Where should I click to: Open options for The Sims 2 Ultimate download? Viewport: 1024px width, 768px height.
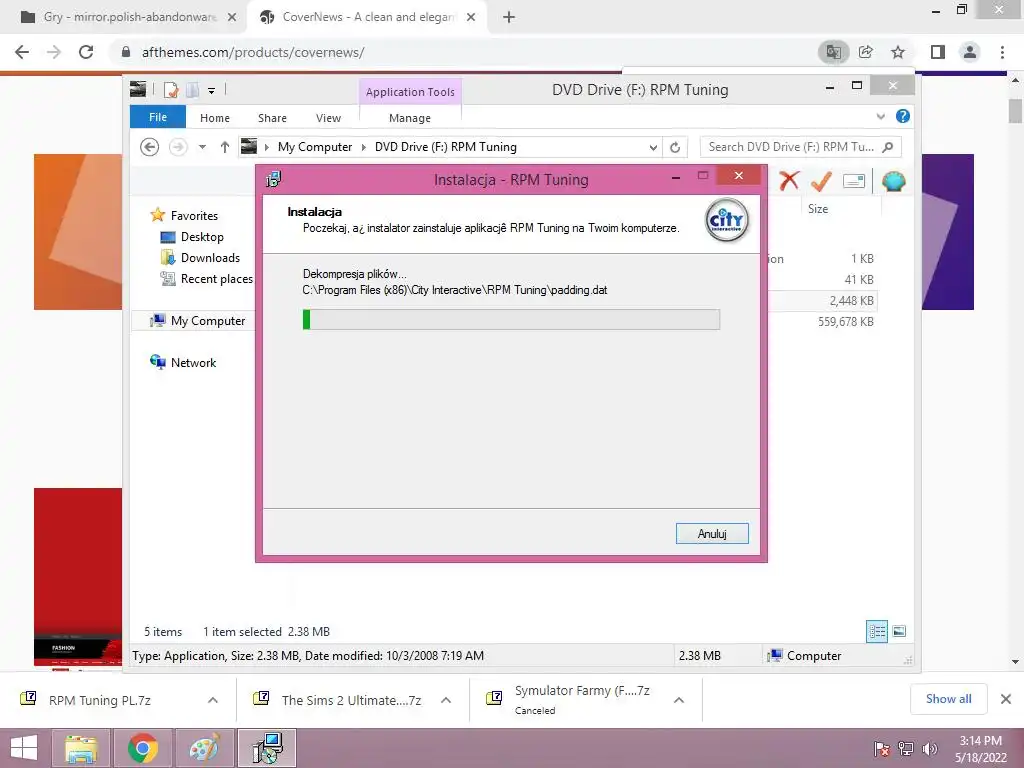pos(446,700)
